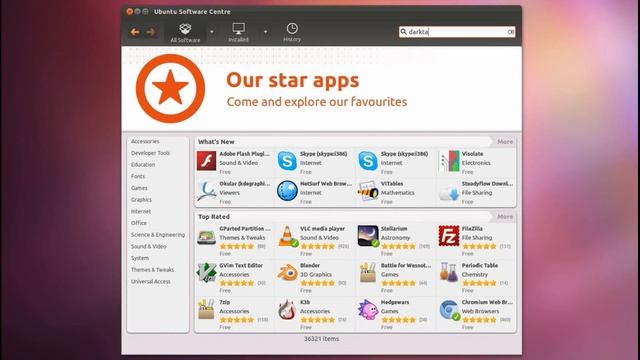
Task: Open the GVim Text Editor icon
Action: [207, 272]
